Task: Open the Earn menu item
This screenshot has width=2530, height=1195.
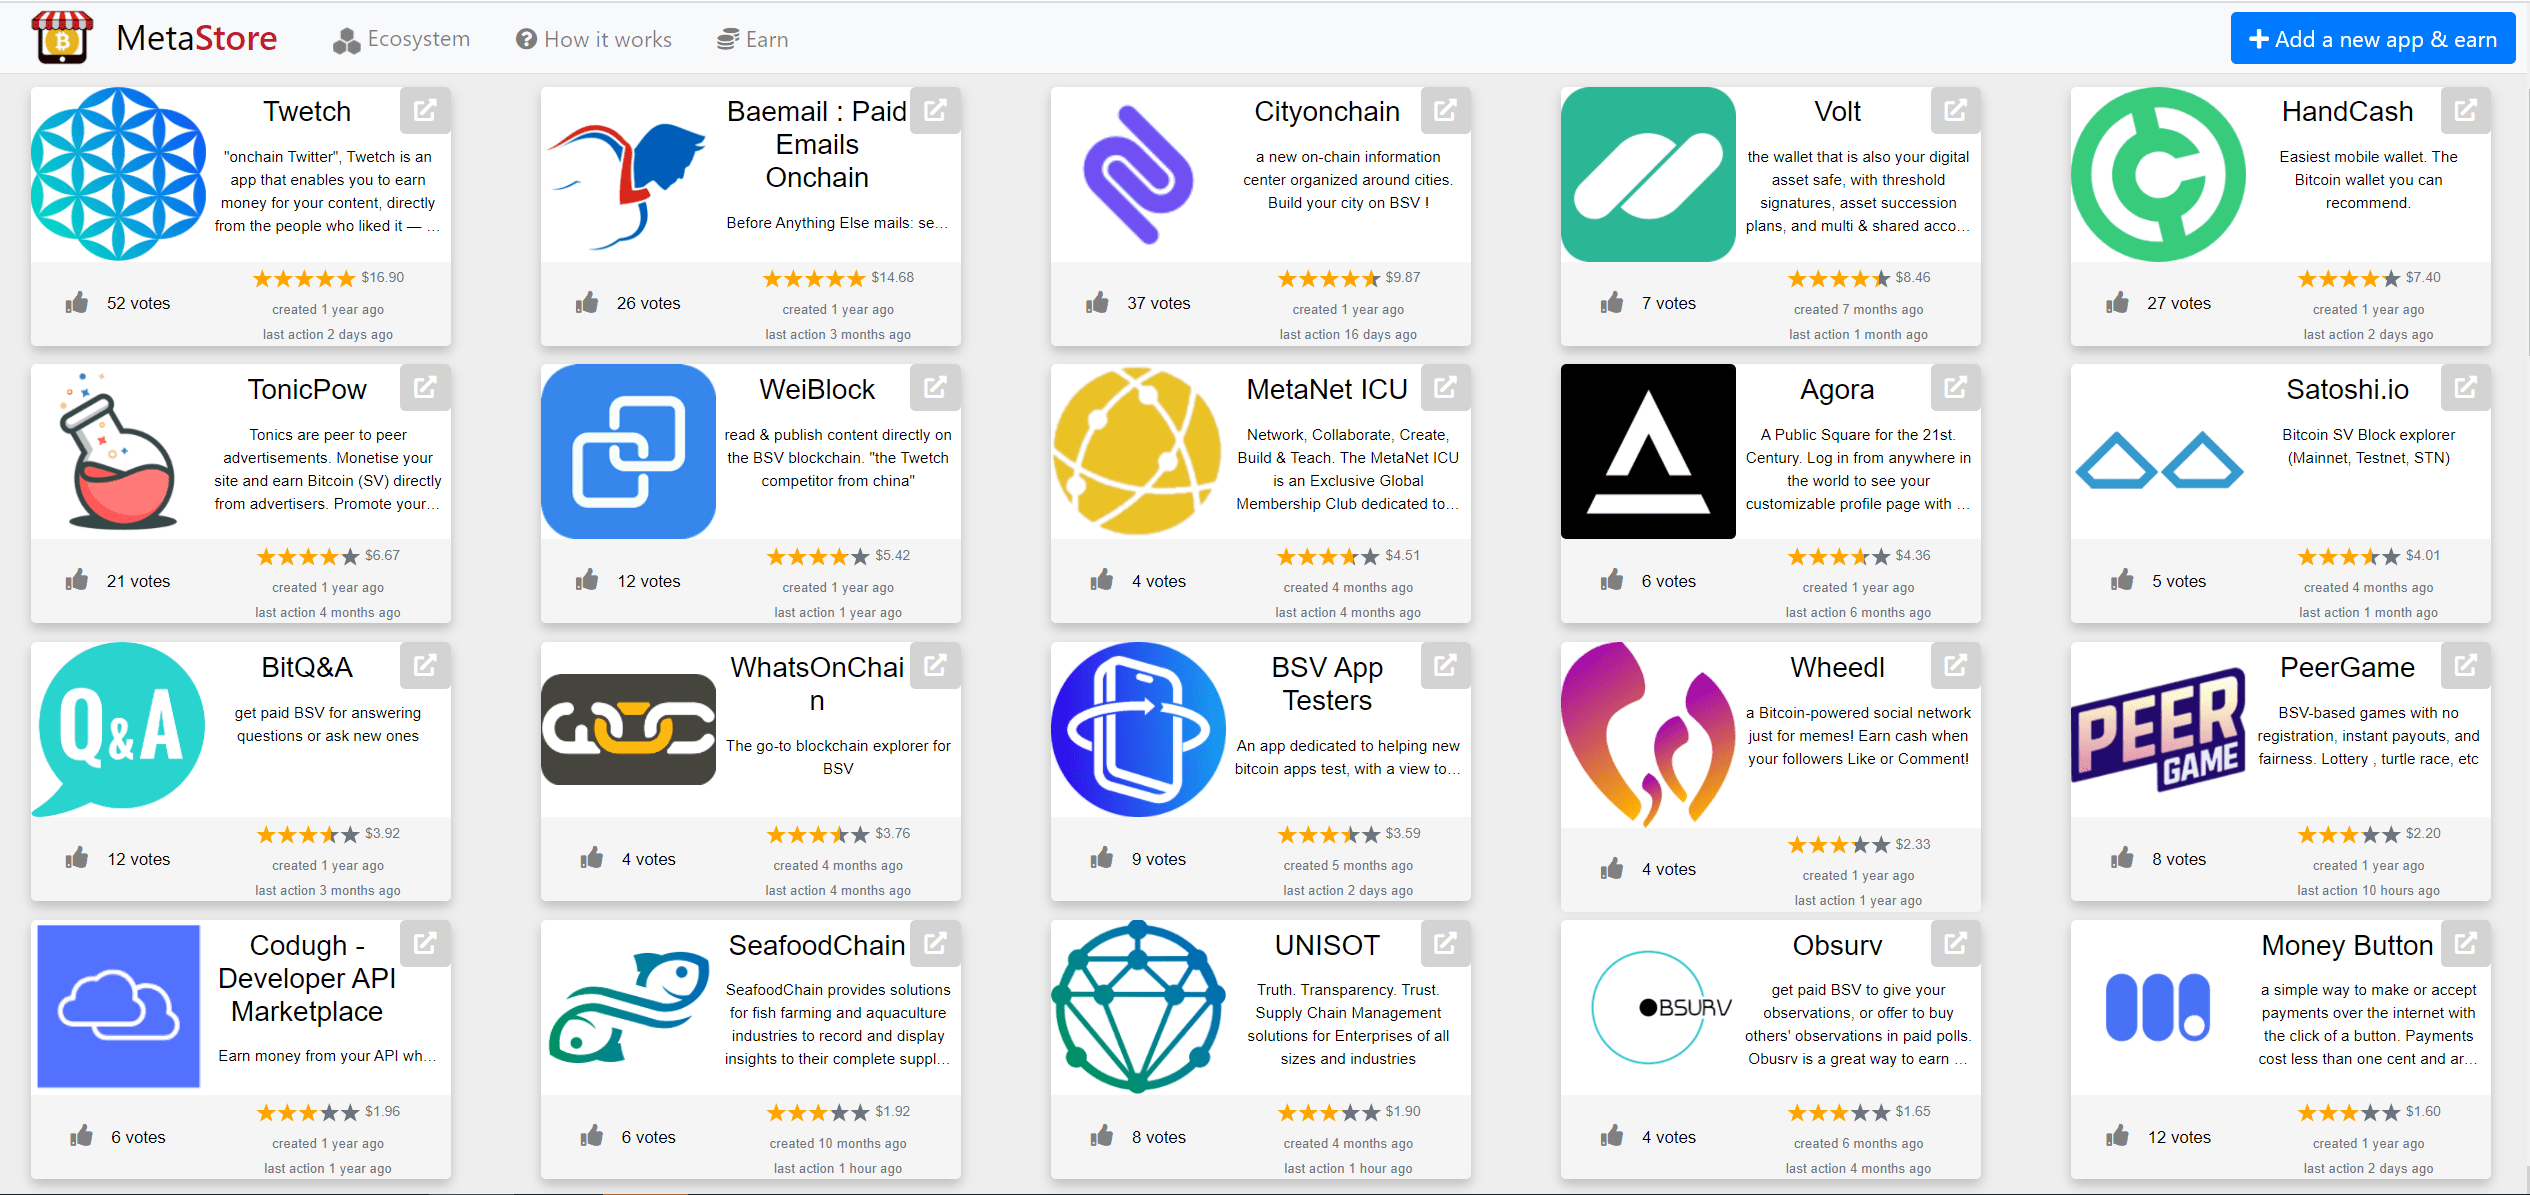Action: pos(752,39)
